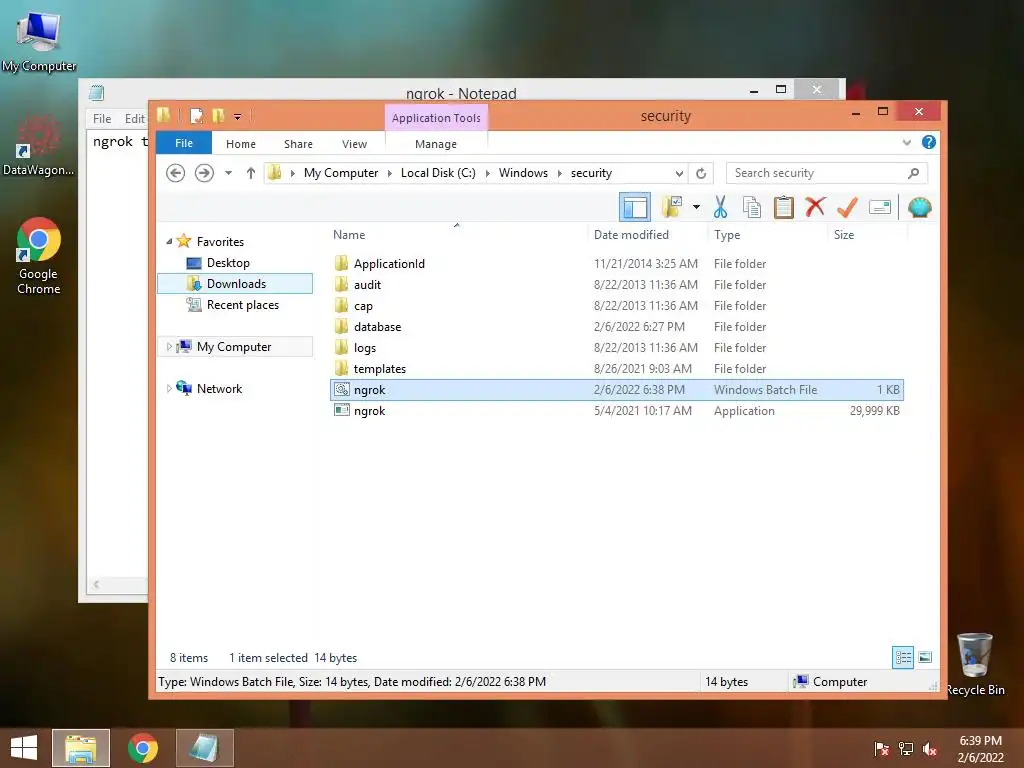The width and height of the screenshot is (1024, 768).
Task: Switch to Notepad via taskbar icon
Action: tap(204, 748)
